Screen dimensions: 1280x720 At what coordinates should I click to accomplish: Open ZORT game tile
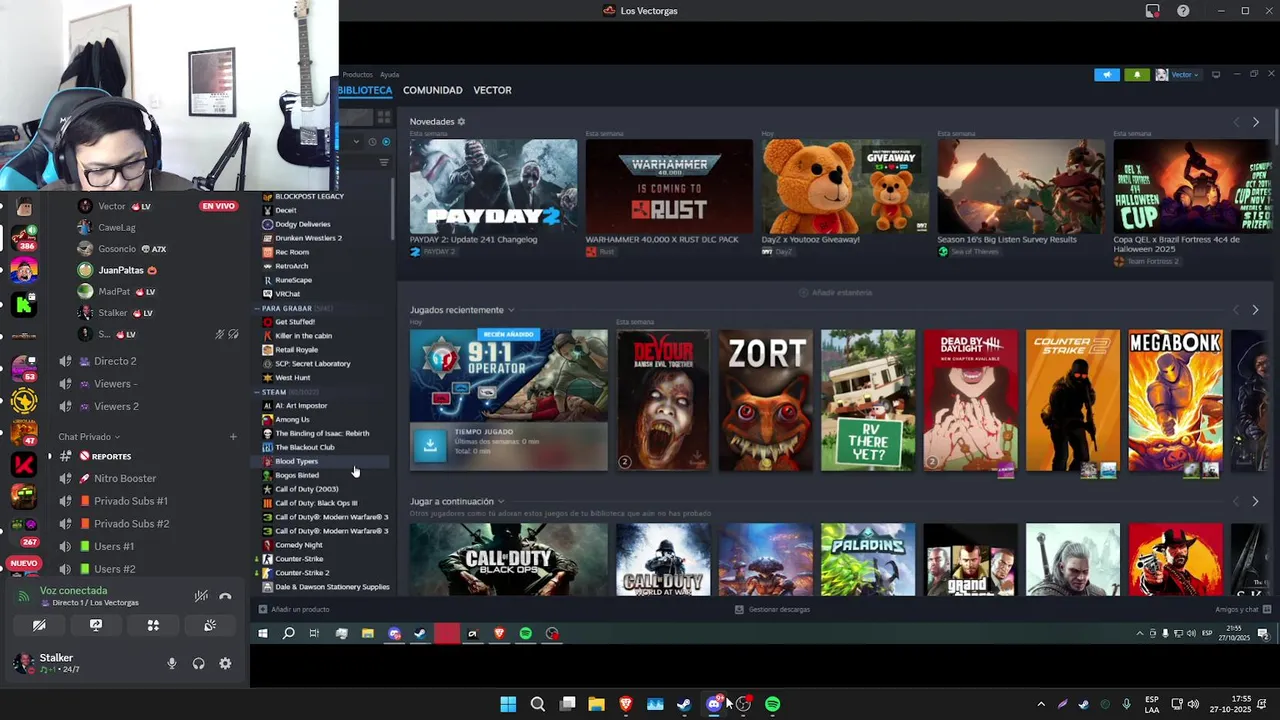coord(765,400)
